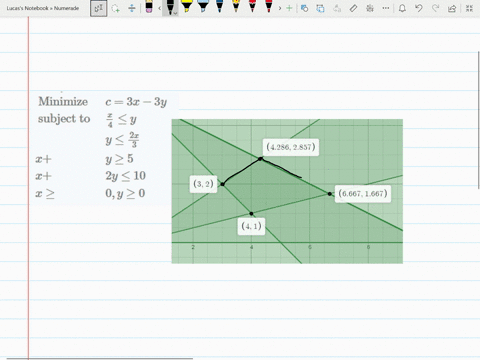
Task: Select the object or type text tool
Action: click(99, 8)
